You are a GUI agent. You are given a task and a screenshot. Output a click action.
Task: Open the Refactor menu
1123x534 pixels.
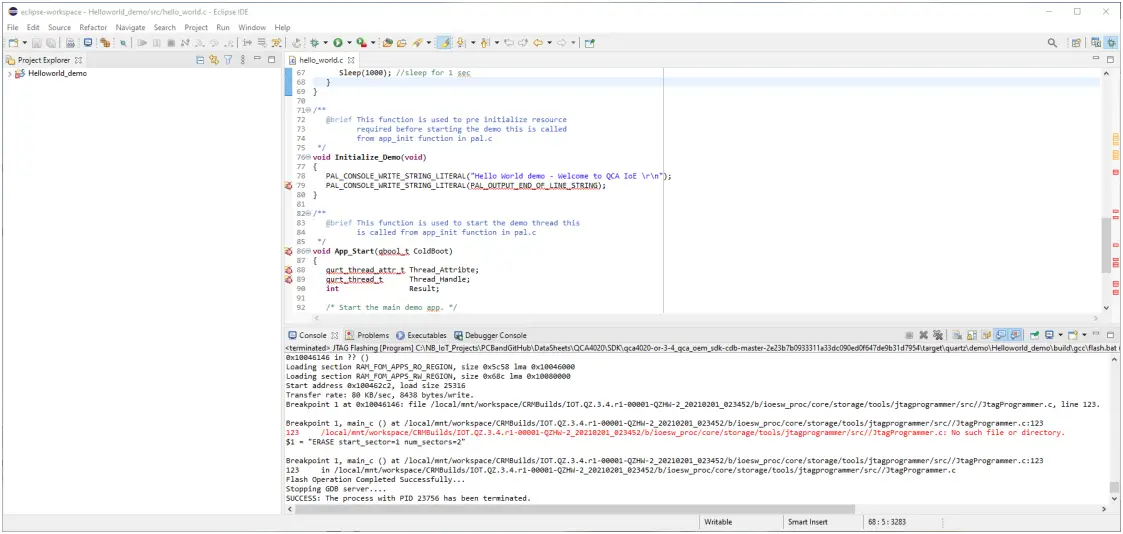(93, 27)
